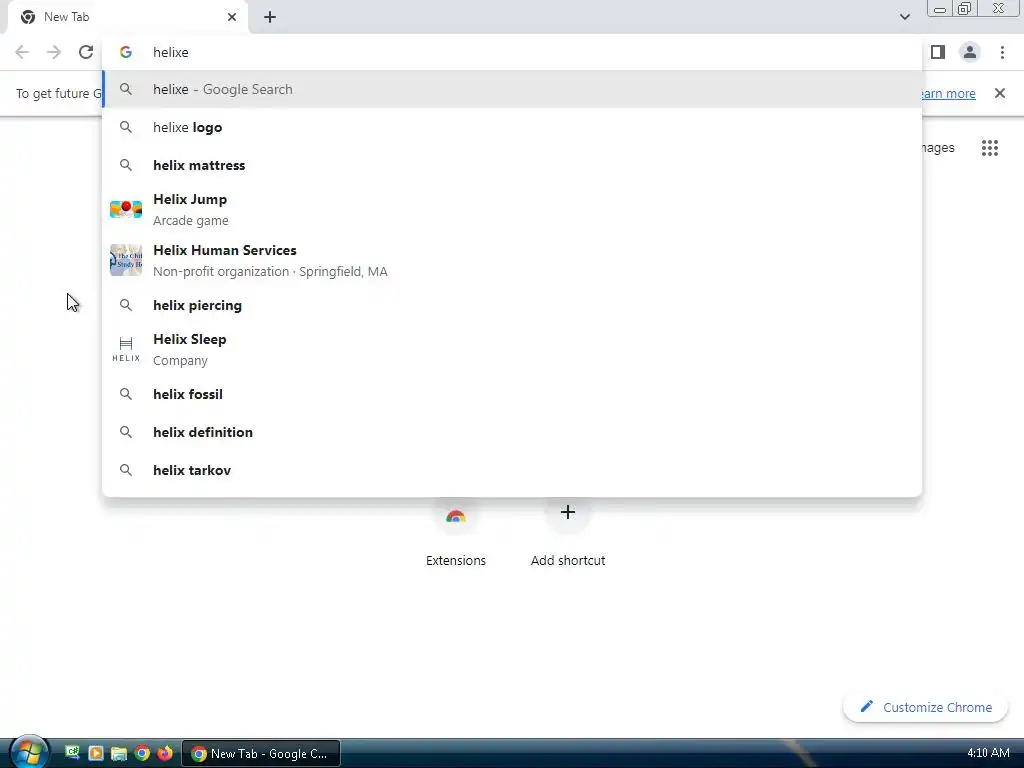Open the Google apps grid
Viewport: 1024px width, 768px height.
coord(989,148)
